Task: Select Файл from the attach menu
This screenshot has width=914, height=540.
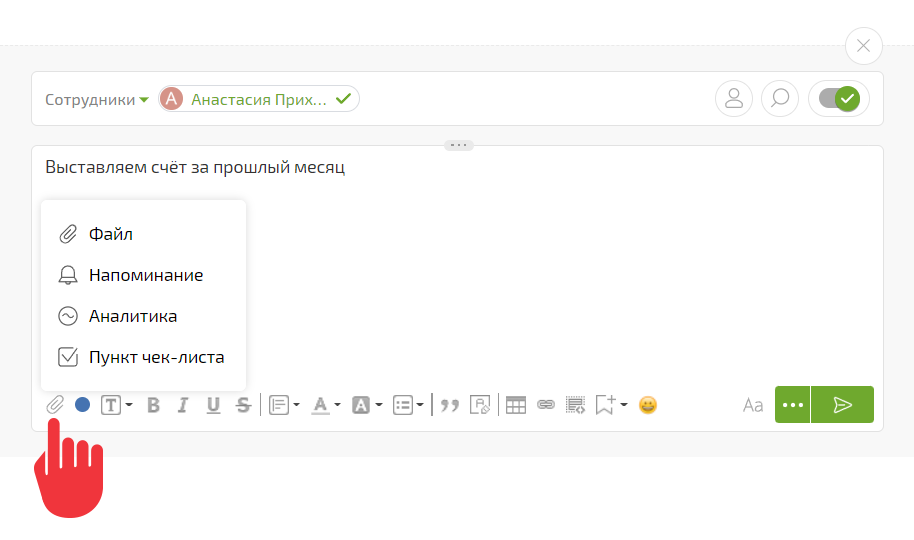Action: pos(143,234)
